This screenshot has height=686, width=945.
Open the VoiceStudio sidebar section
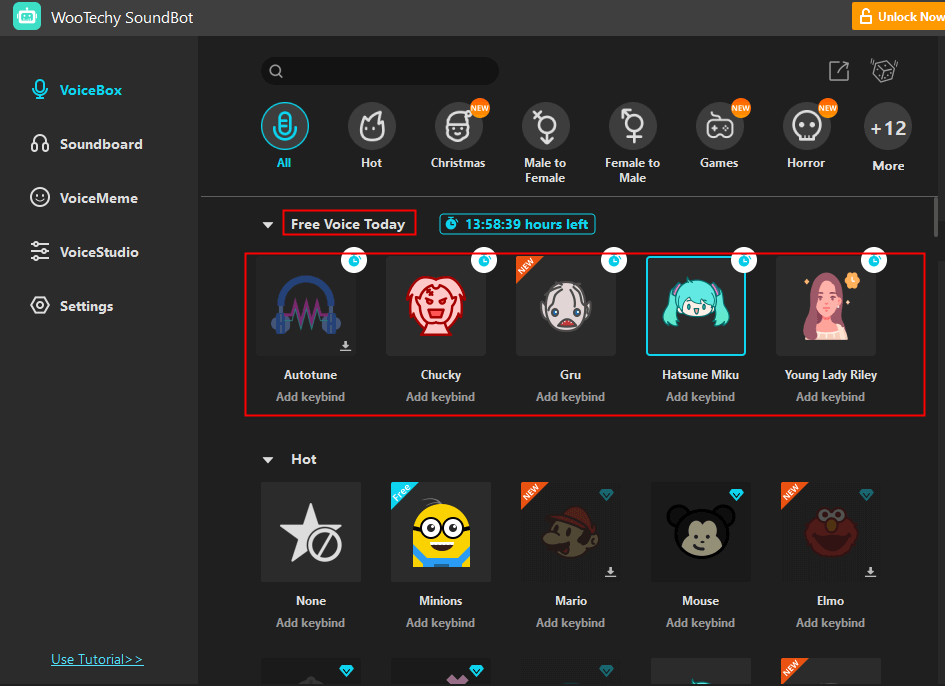tap(98, 252)
